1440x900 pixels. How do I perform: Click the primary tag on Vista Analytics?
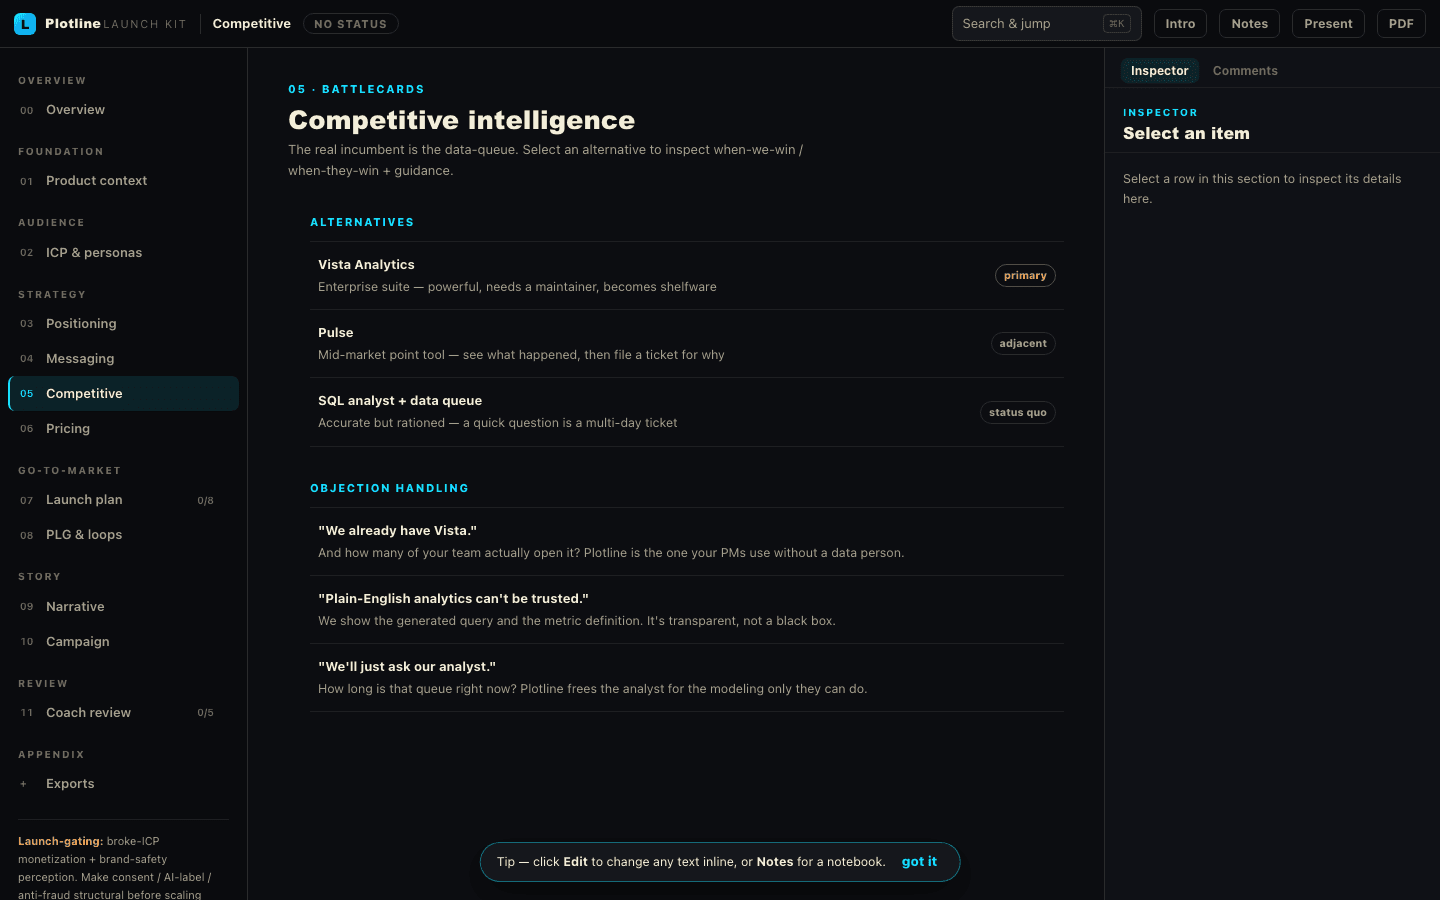pyautogui.click(x=1025, y=276)
